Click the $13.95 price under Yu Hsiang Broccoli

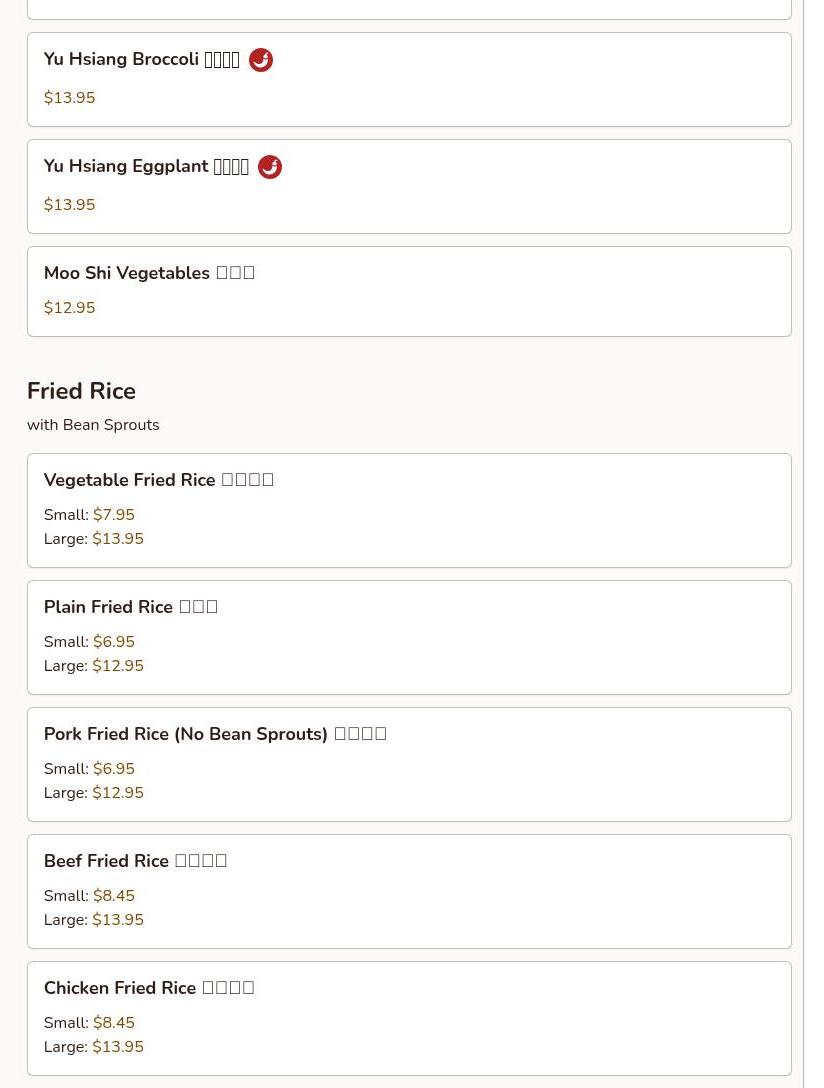tap(69, 98)
